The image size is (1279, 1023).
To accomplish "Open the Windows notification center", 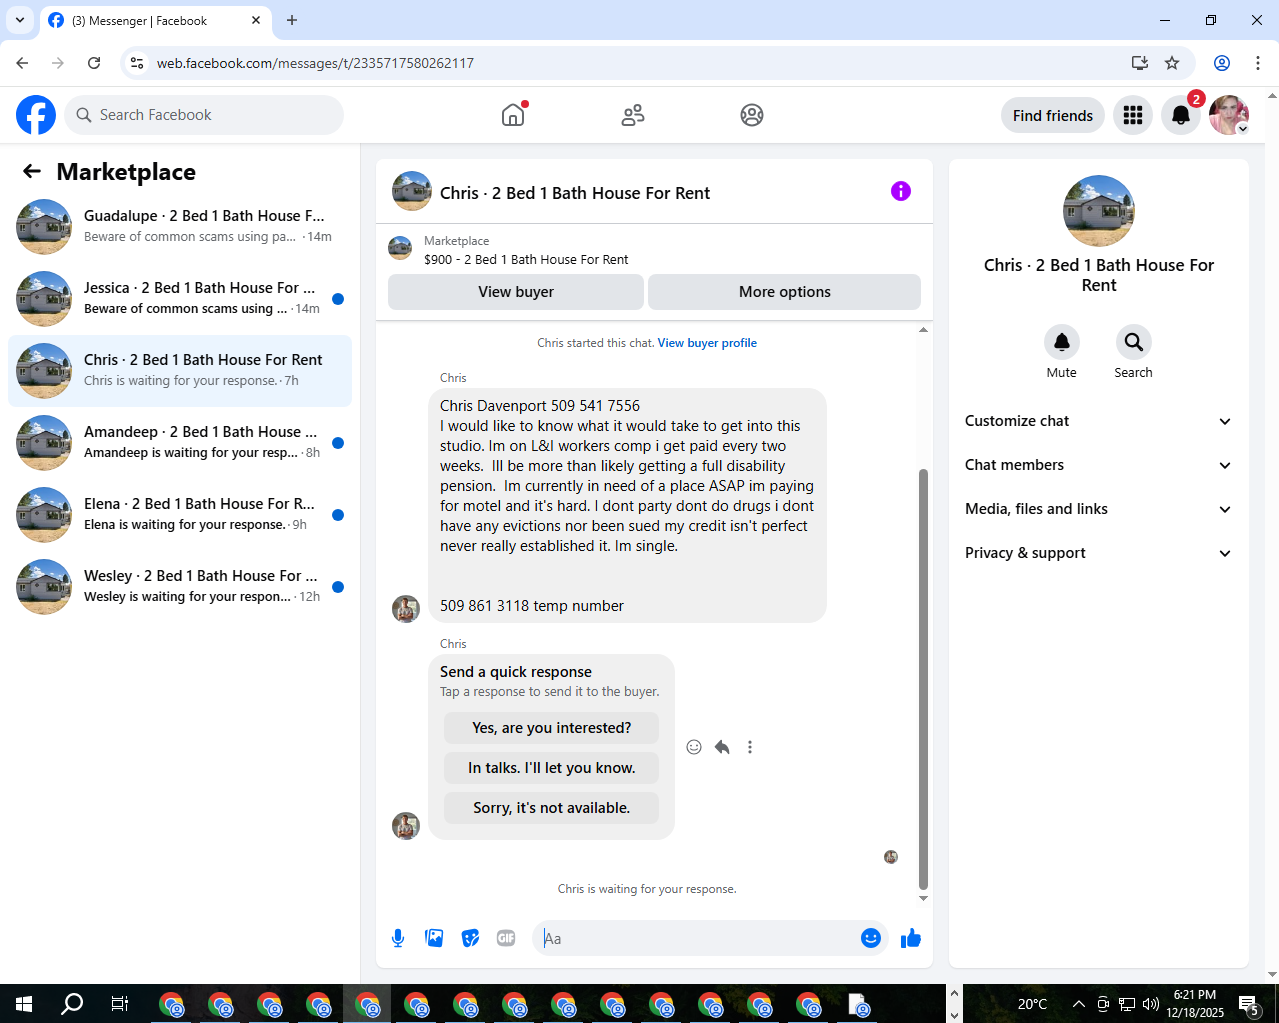I will (1249, 1004).
